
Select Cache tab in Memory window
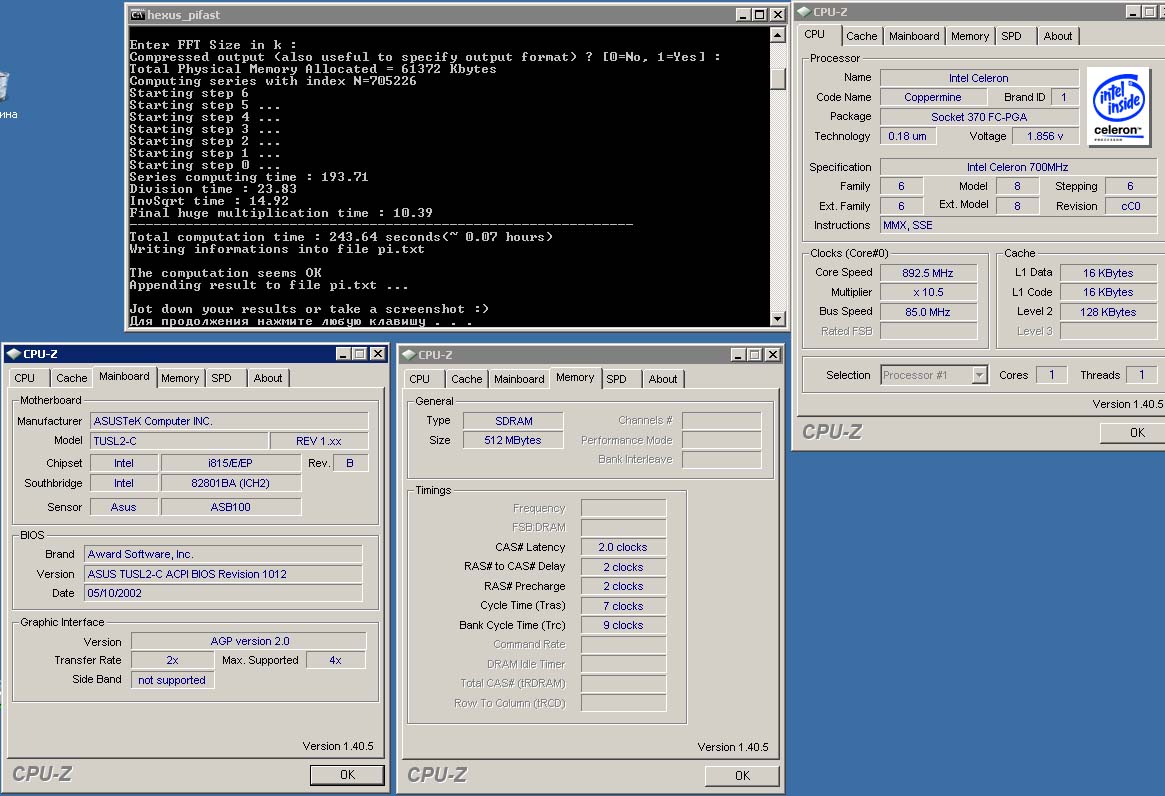[x=467, y=378]
